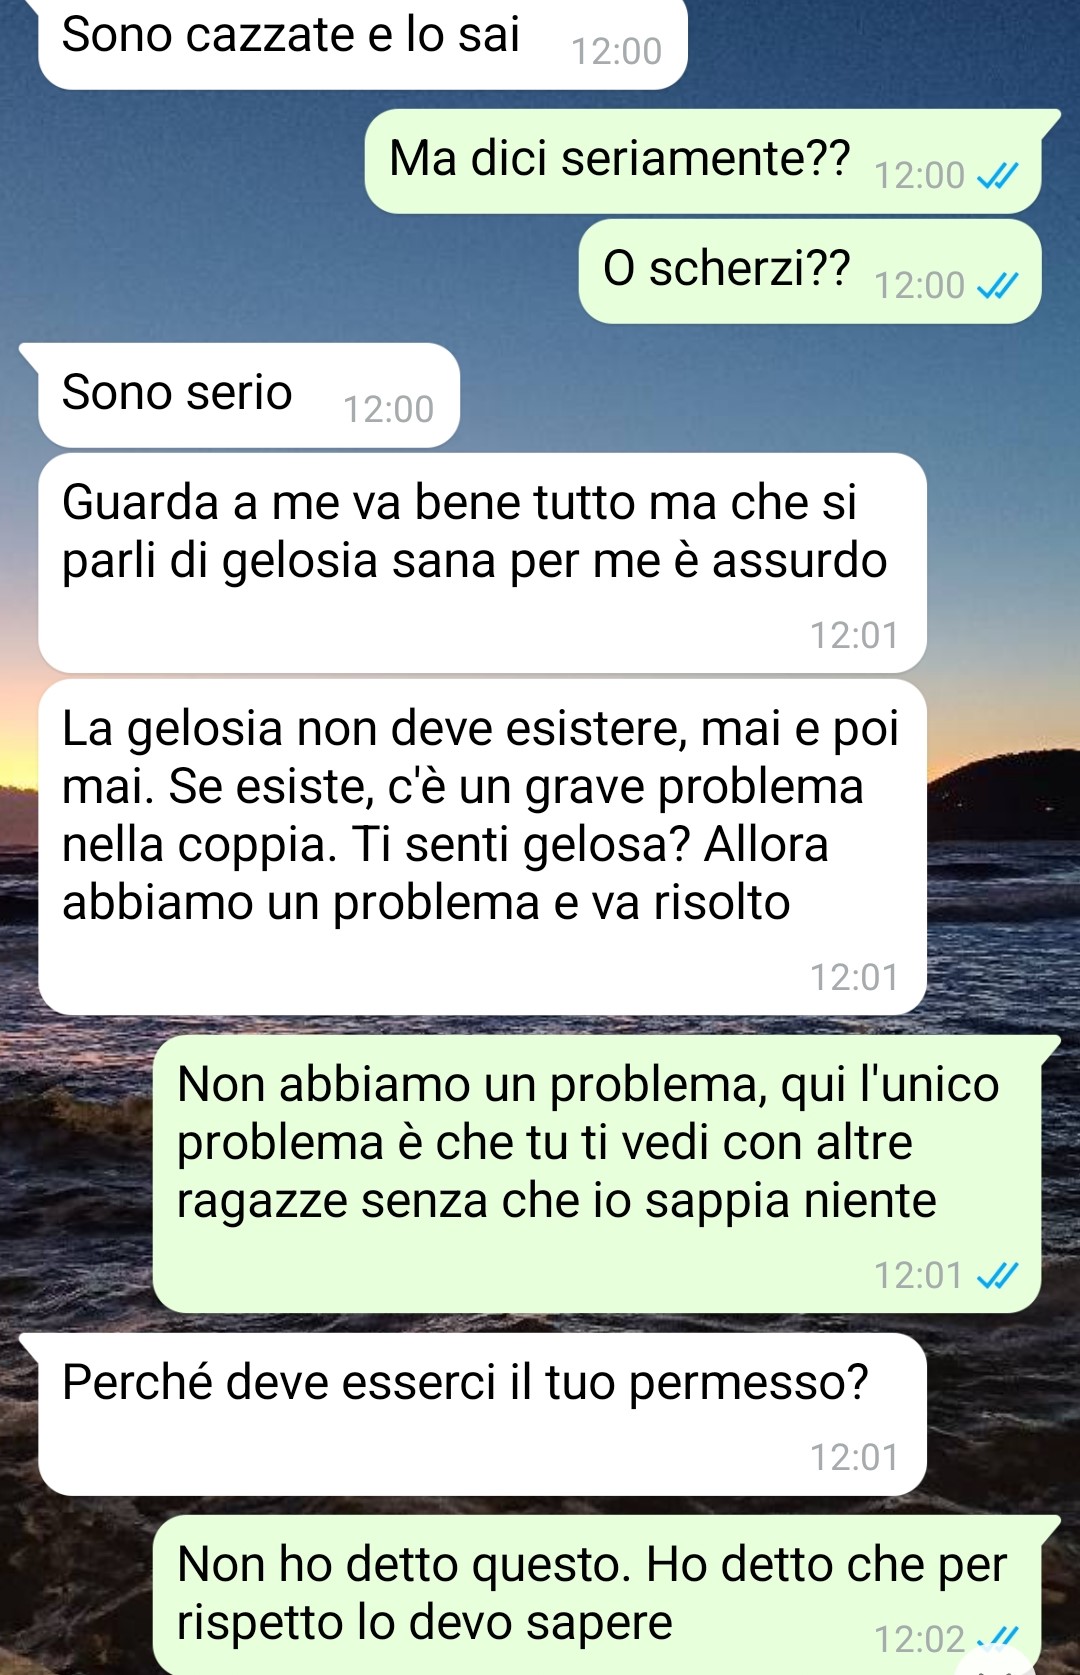Tap the read ticks beside 'O scherzi??'
Image resolution: width=1080 pixels, height=1675 pixels.
coord(997,286)
